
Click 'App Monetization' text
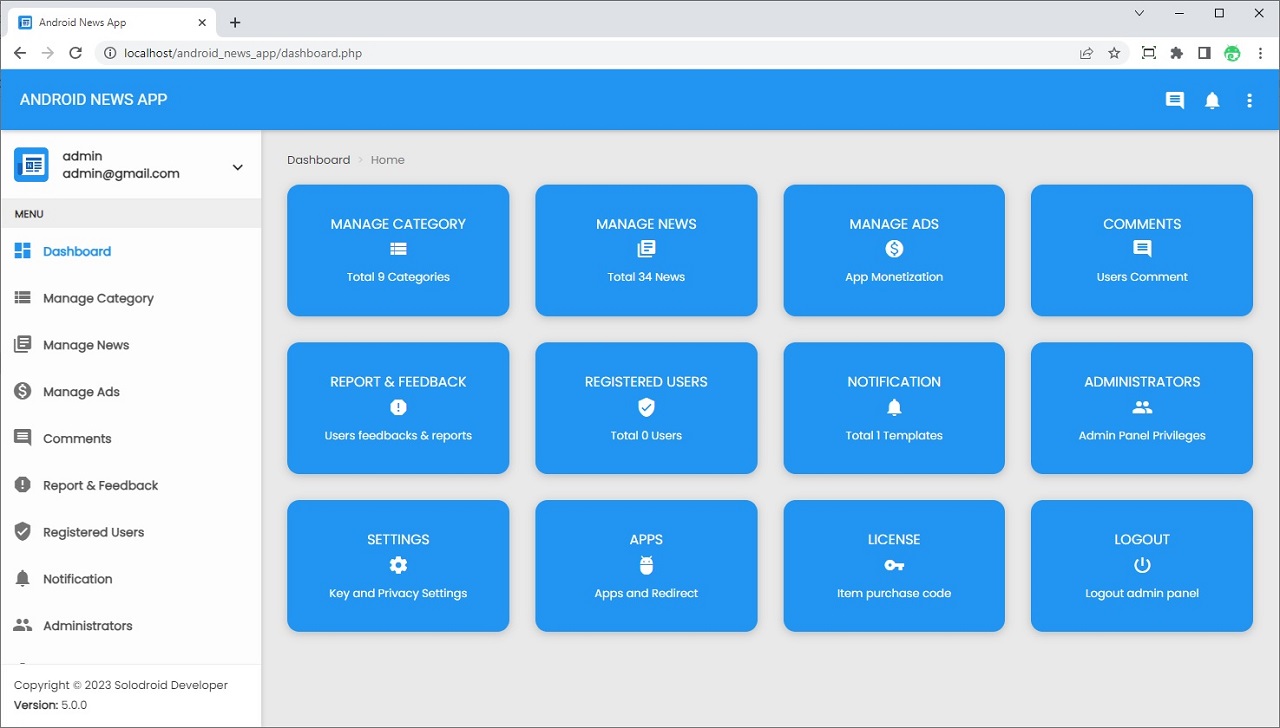coord(894,277)
